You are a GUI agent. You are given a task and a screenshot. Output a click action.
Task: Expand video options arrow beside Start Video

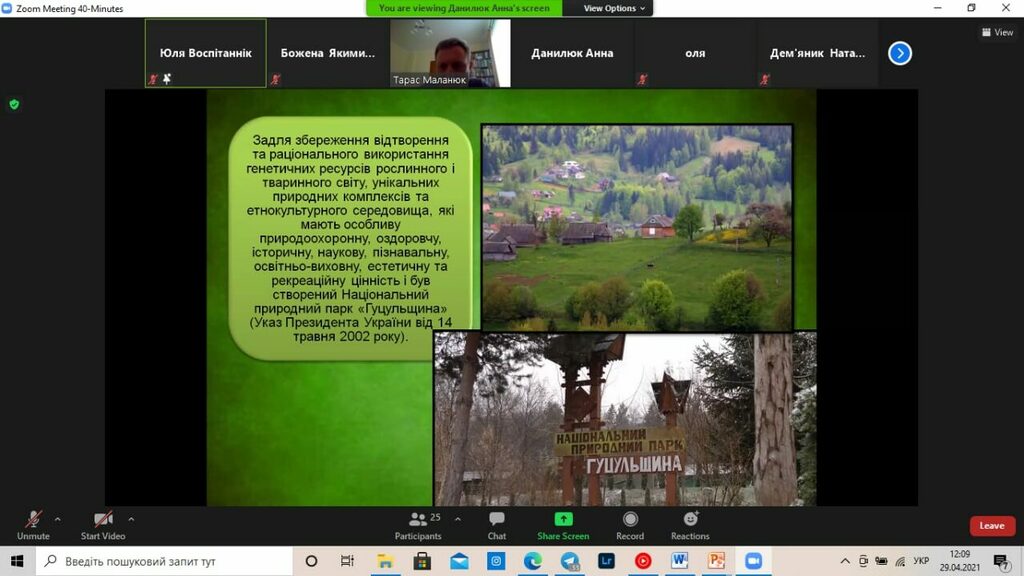131,519
